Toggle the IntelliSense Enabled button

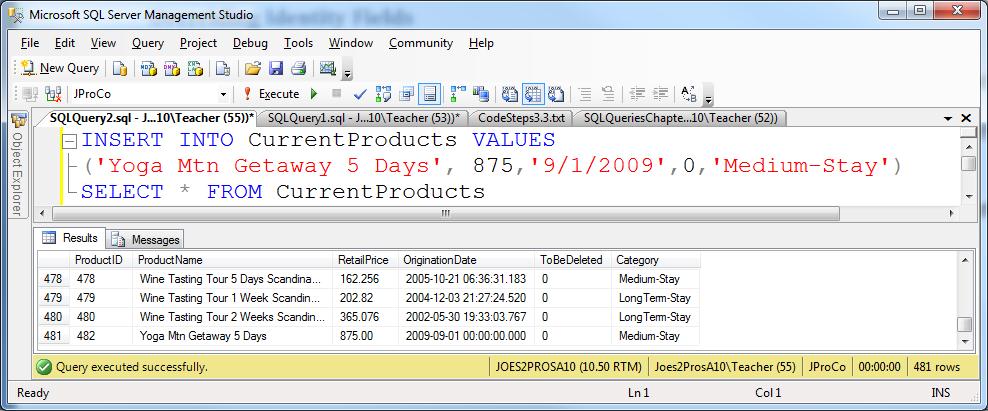click(x=430, y=94)
